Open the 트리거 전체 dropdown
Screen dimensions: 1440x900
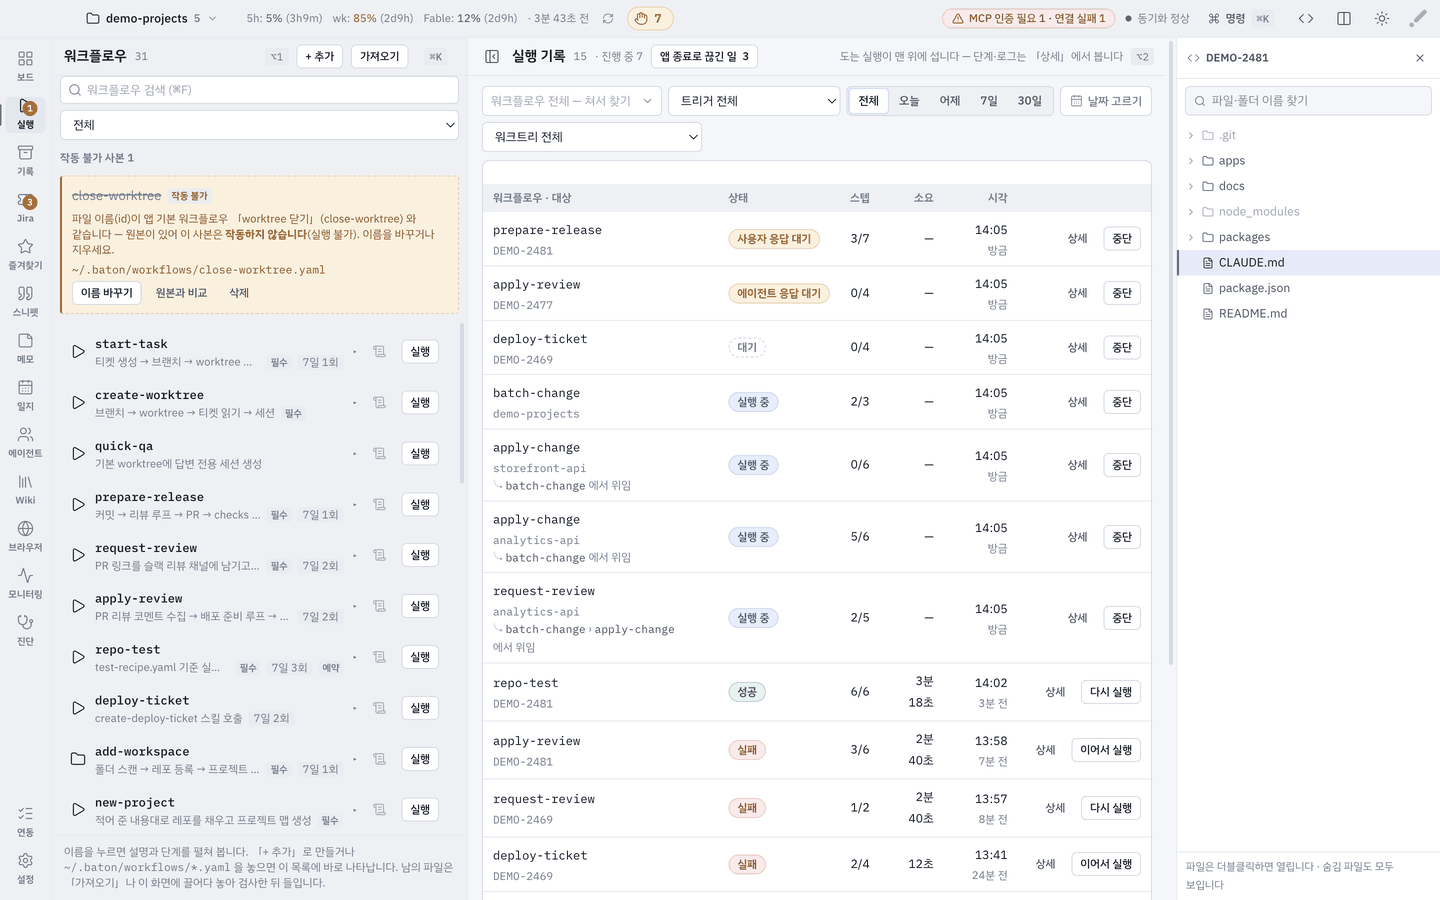pyautogui.click(x=754, y=101)
